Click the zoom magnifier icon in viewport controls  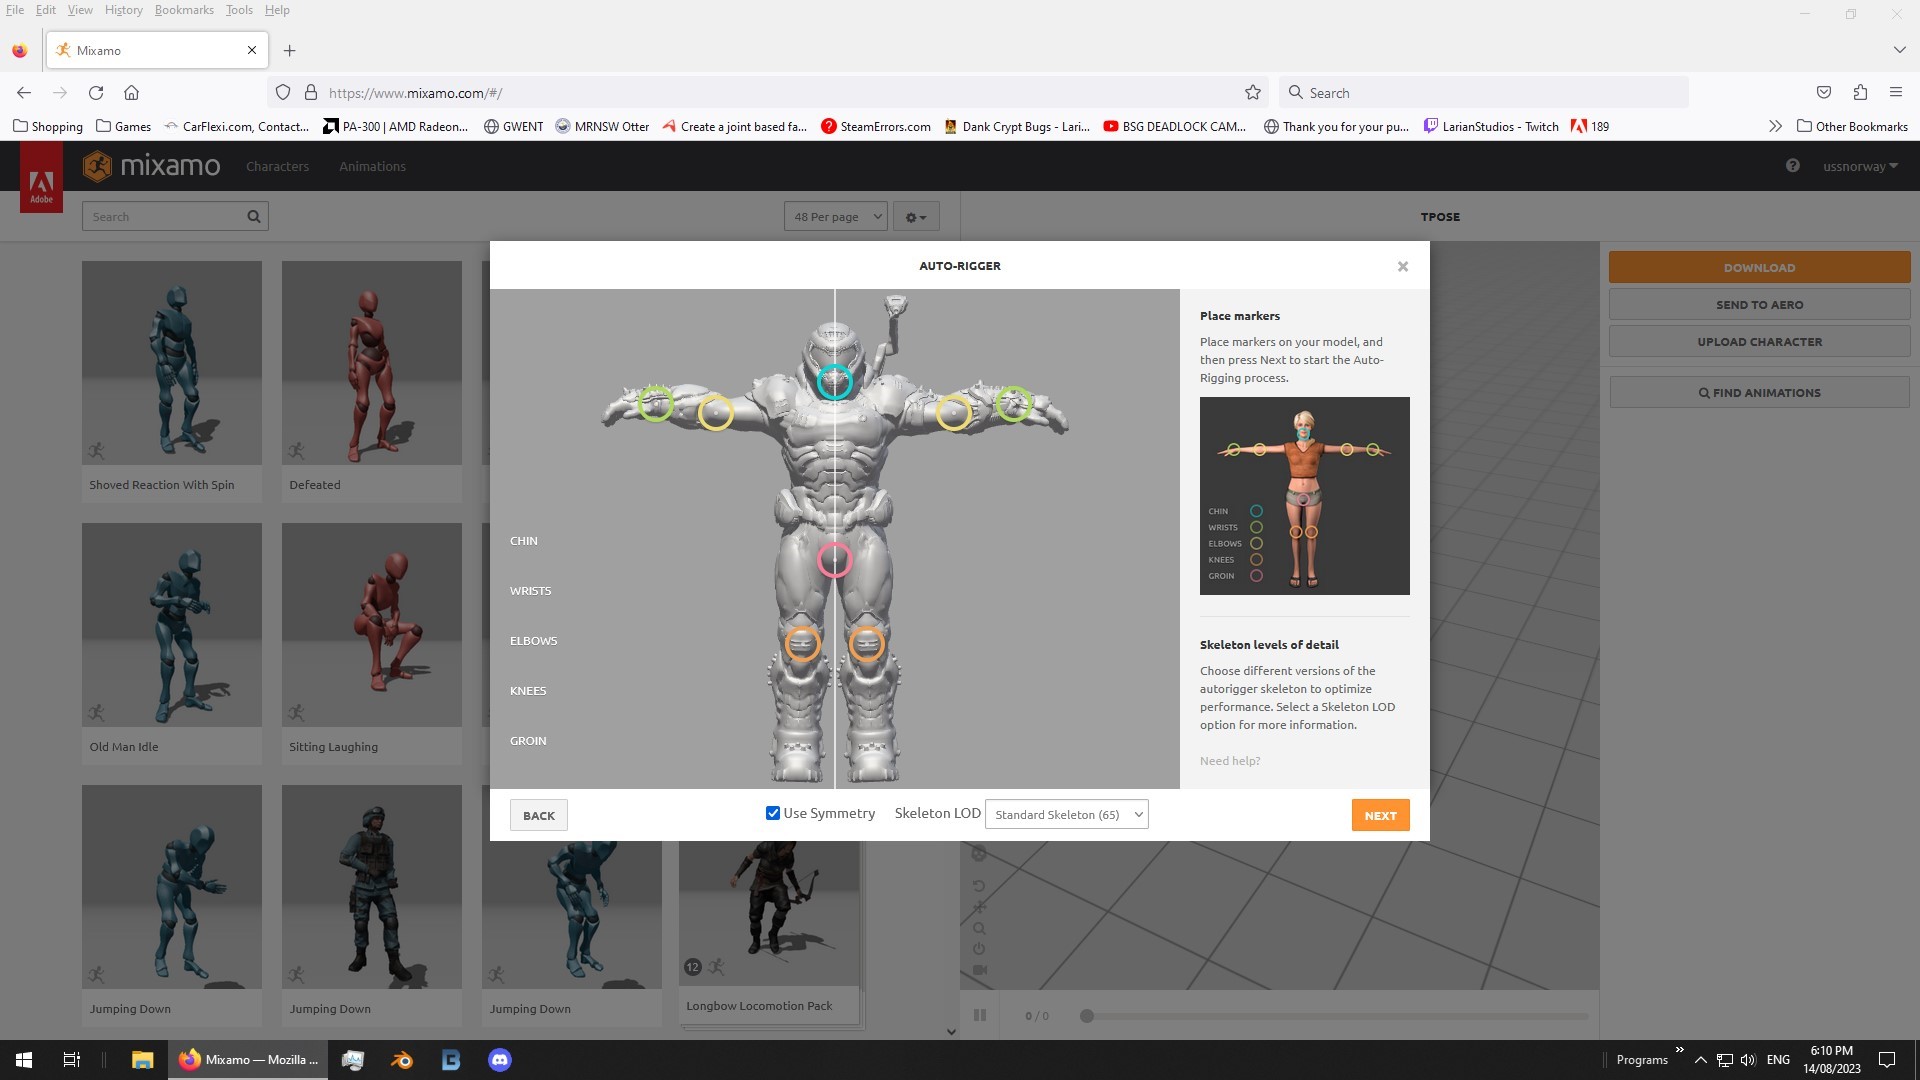tap(979, 928)
